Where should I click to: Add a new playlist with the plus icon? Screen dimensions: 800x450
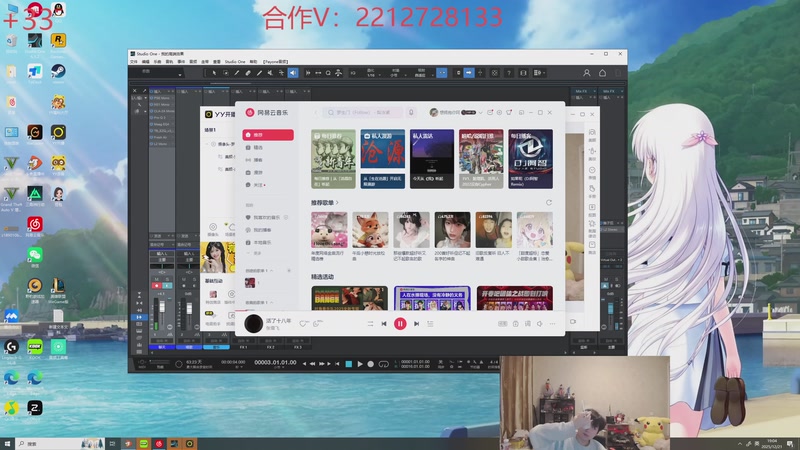(289, 270)
